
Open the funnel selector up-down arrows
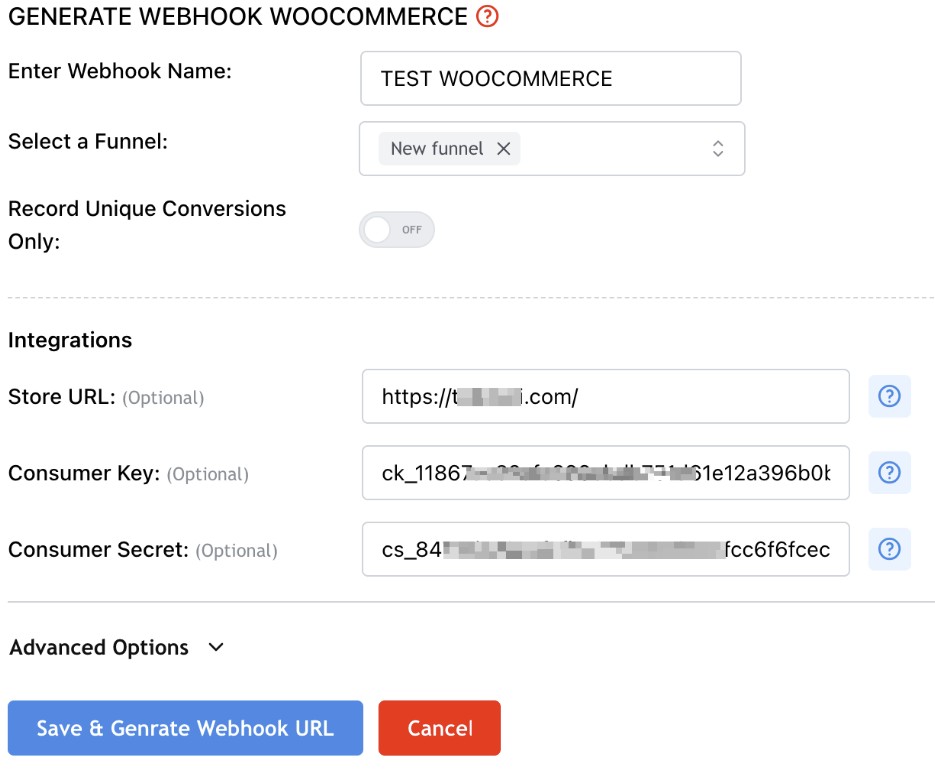(x=718, y=148)
